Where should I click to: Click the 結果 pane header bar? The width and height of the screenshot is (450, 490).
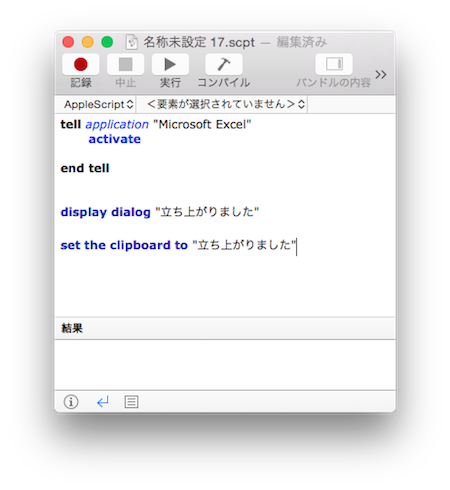(x=225, y=328)
